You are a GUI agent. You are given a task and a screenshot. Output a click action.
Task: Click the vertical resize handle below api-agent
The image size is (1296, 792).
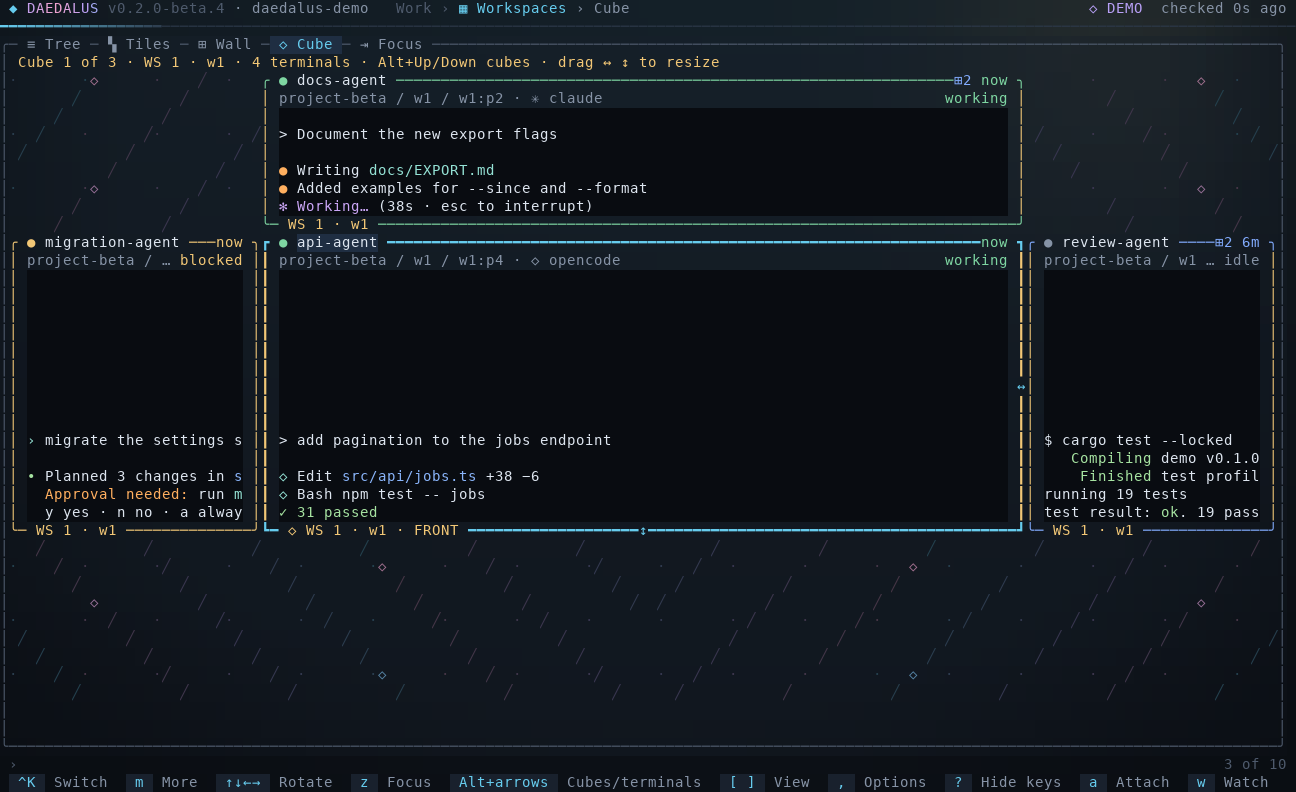click(x=643, y=530)
